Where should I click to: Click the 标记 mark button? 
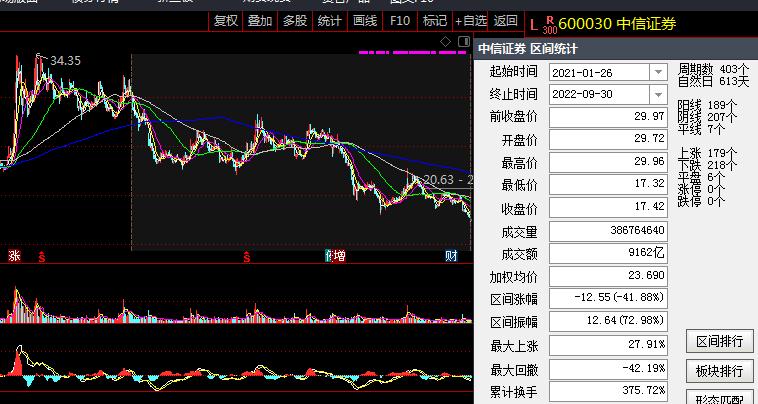coord(435,21)
